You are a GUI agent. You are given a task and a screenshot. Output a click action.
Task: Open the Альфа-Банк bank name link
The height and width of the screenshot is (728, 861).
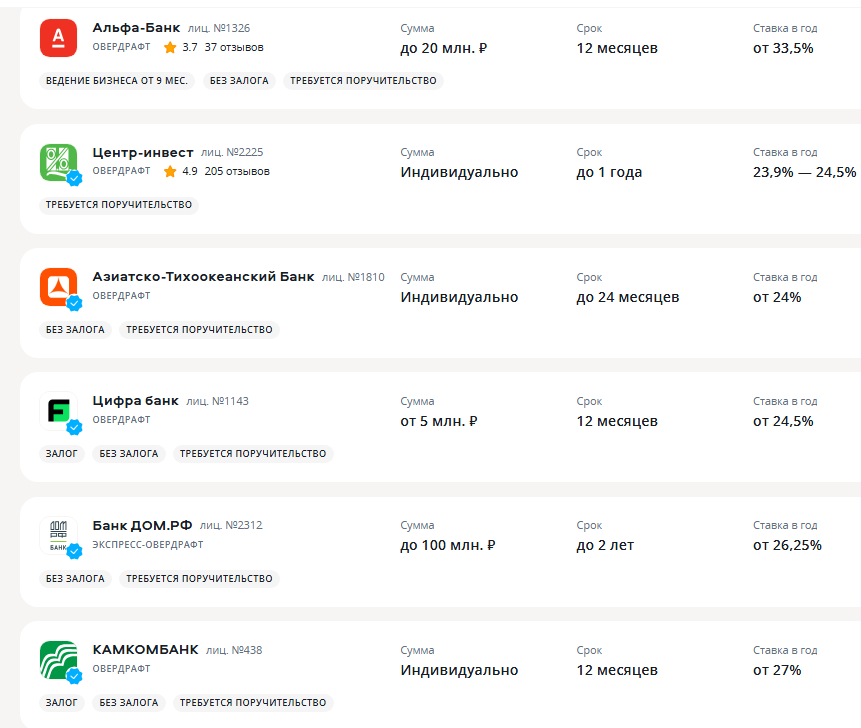[136, 28]
